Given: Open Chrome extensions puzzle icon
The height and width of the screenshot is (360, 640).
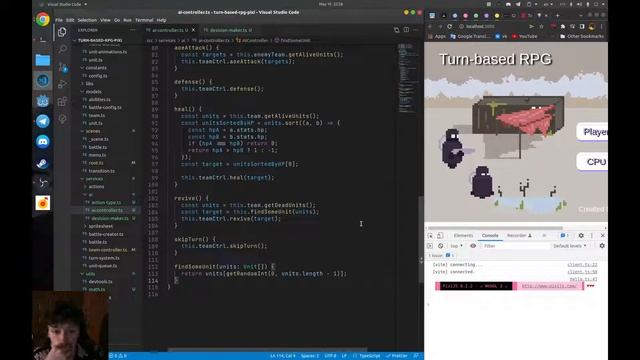Looking at the screenshot, I should click(x=563, y=26).
